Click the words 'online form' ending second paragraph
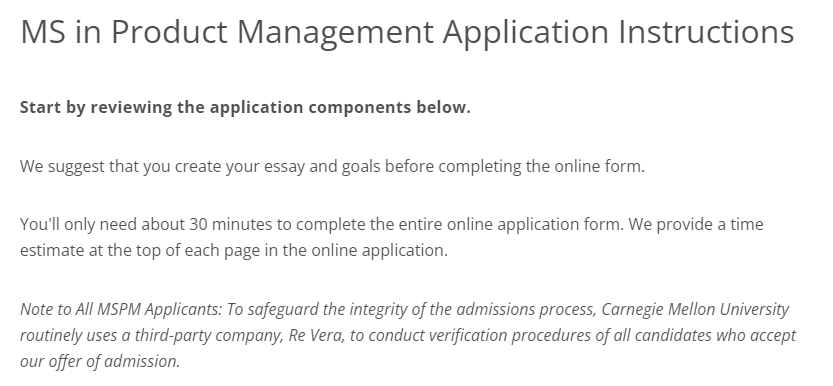This screenshot has height=386, width=833. (599, 167)
